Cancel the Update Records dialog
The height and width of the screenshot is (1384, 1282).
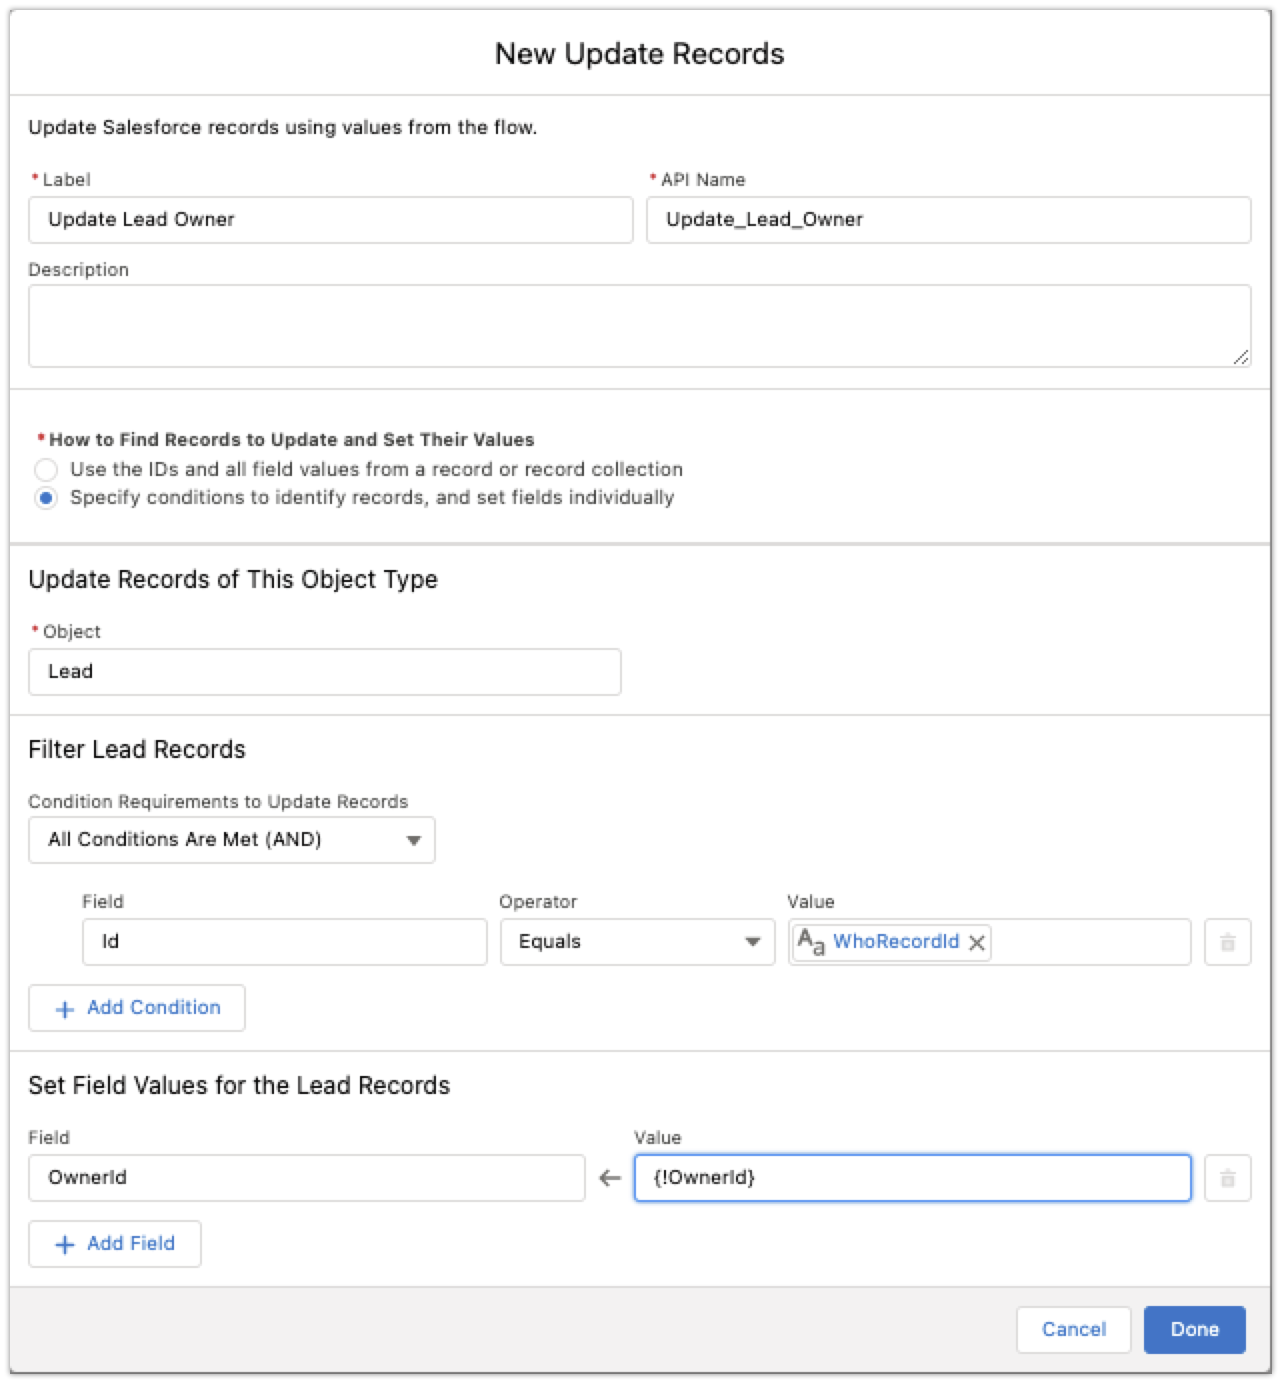[x=1073, y=1329]
